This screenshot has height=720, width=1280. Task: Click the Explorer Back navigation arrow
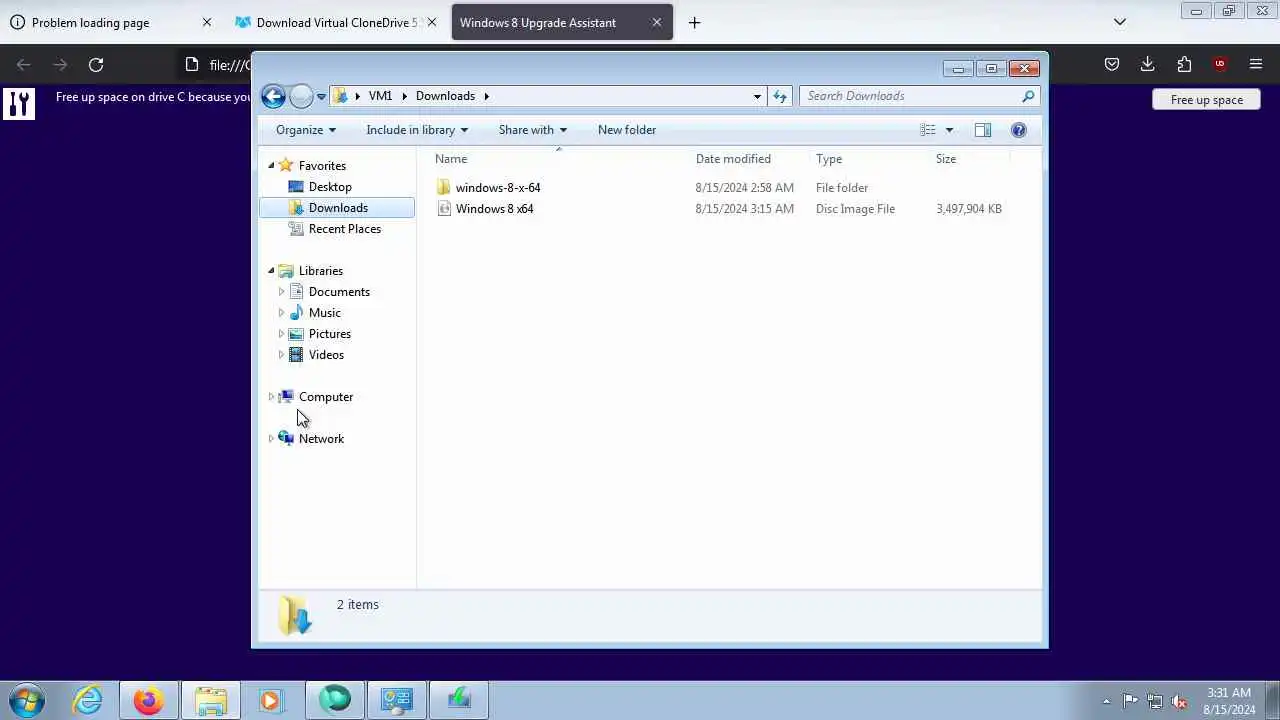pos(273,96)
